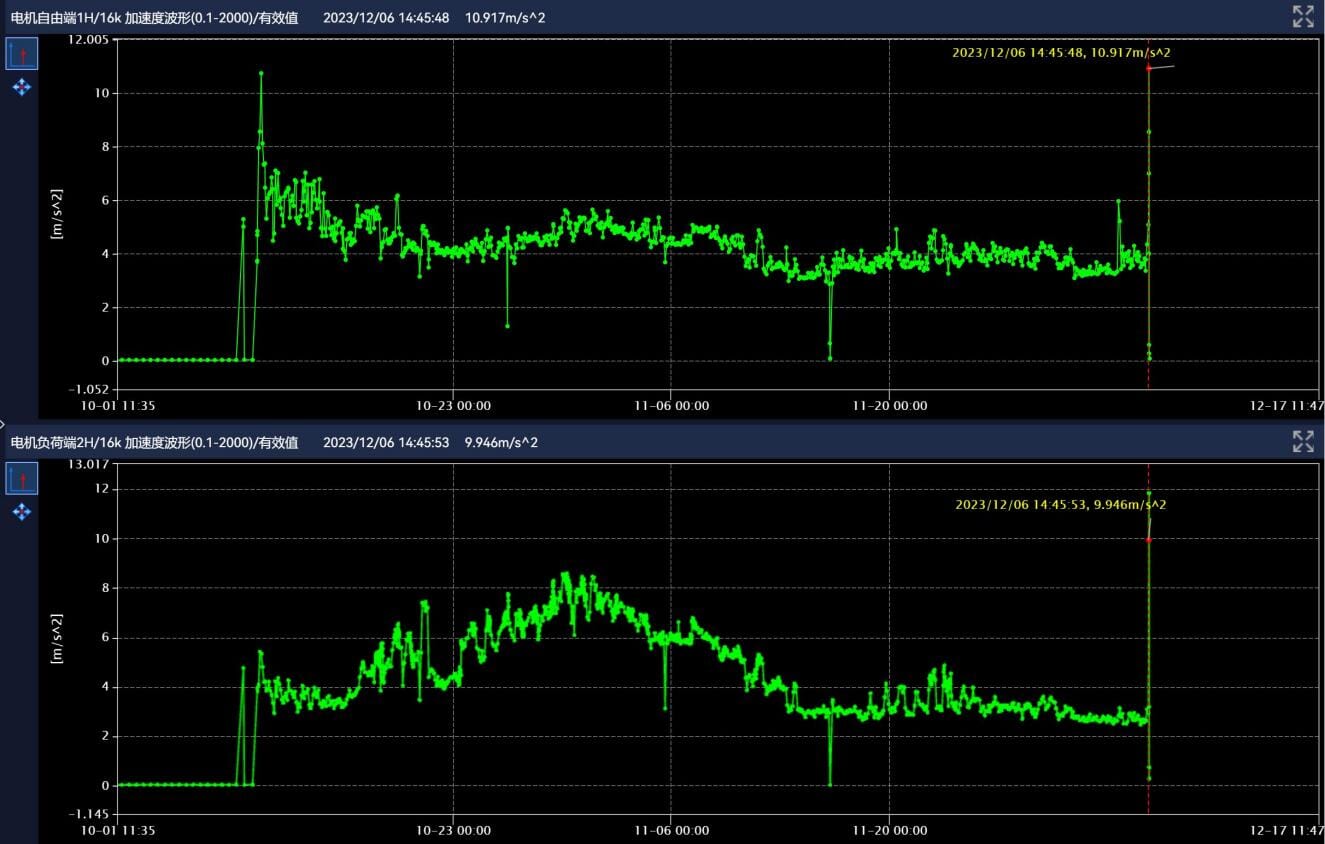The width and height of the screenshot is (1325, 844).
Task: Click the 11-06 00:00 tick on bottom chart
Action: point(670,830)
